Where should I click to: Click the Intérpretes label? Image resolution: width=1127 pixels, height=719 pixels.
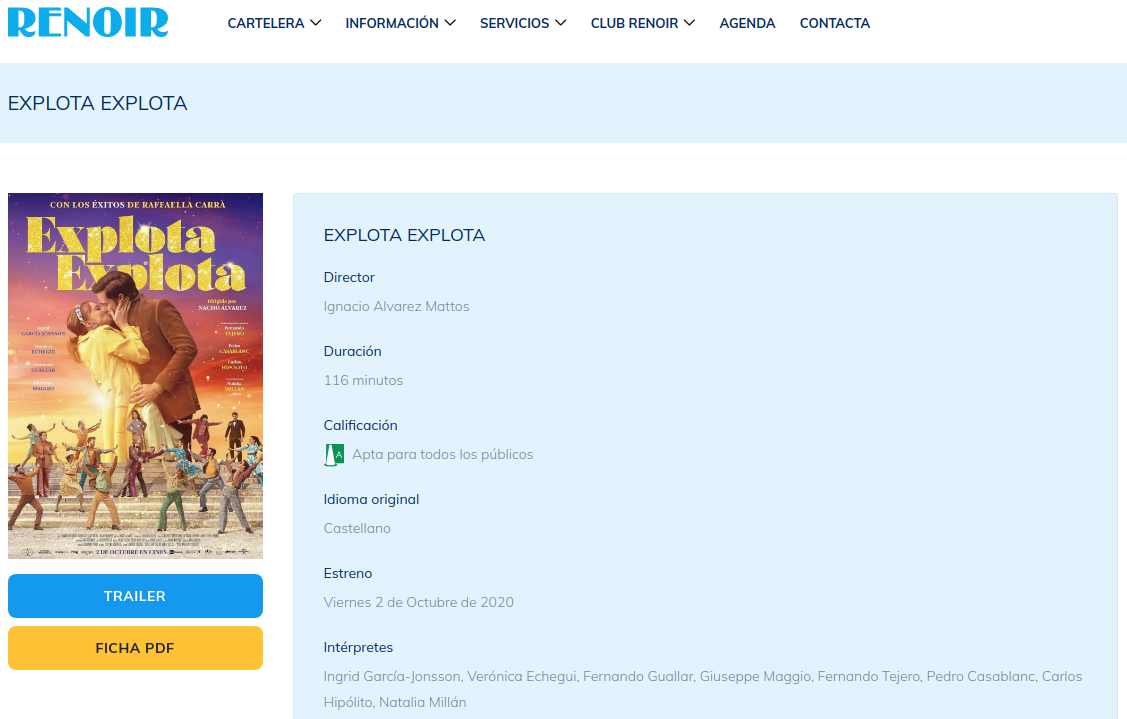click(x=358, y=648)
